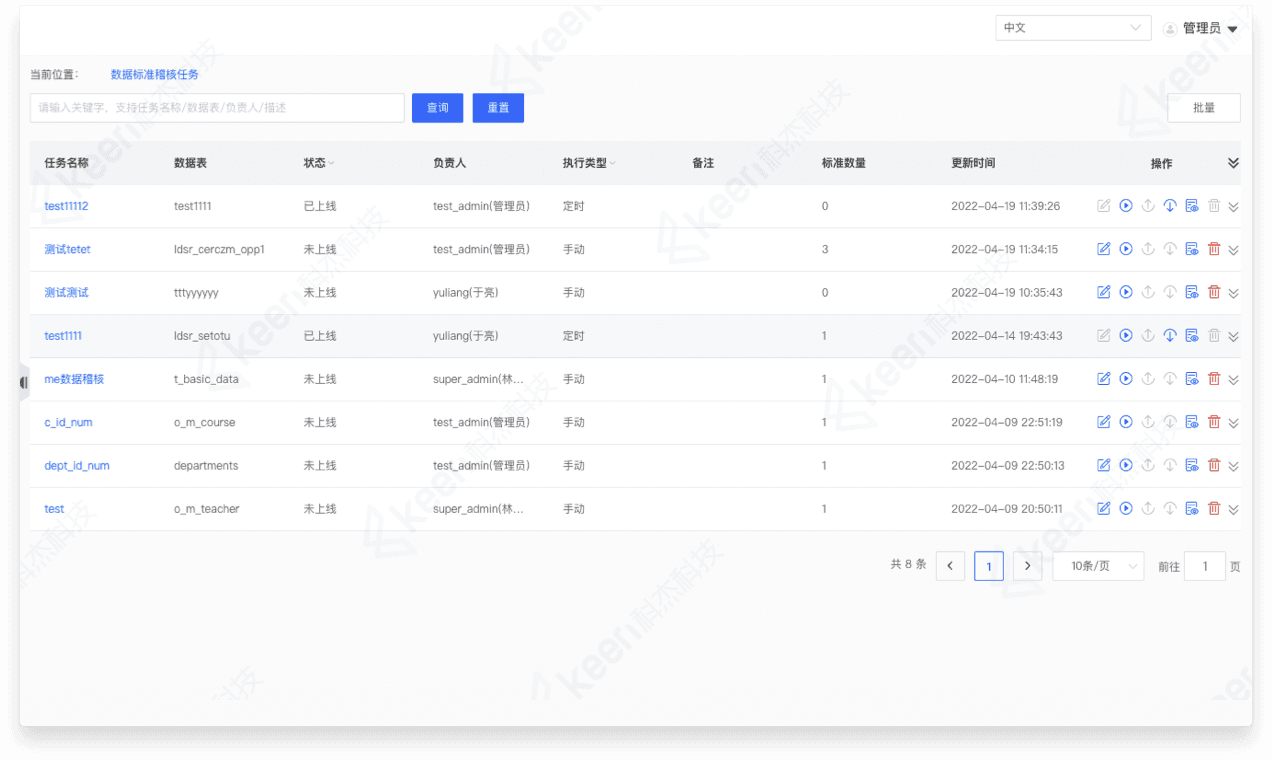The image size is (1272, 760).
Task: View execution log for 测试测试
Action: point(1192,293)
